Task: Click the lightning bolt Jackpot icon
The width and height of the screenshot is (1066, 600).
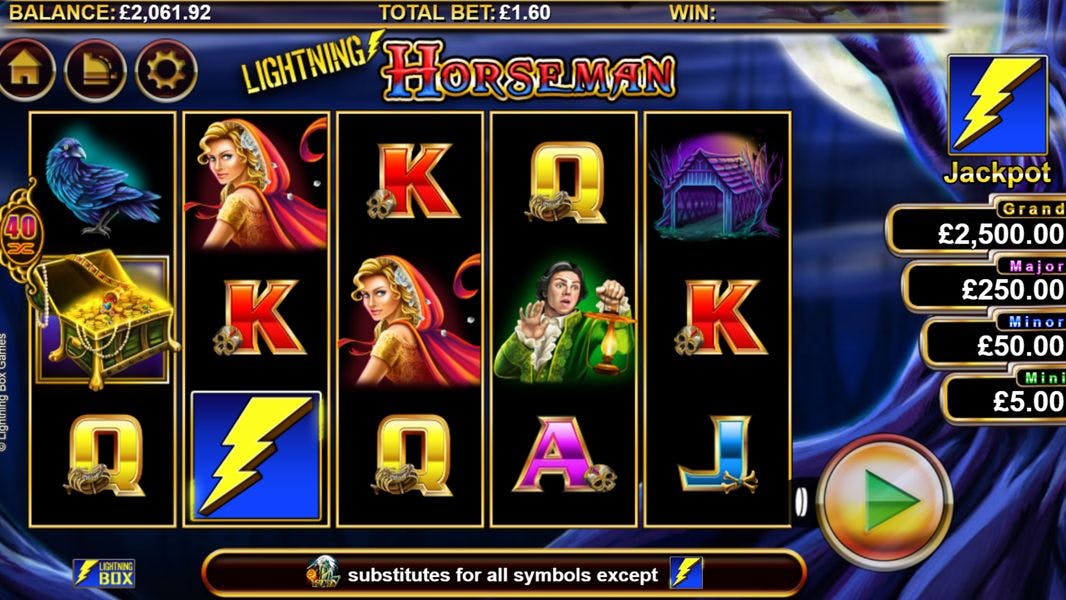Action: (997, 105)
